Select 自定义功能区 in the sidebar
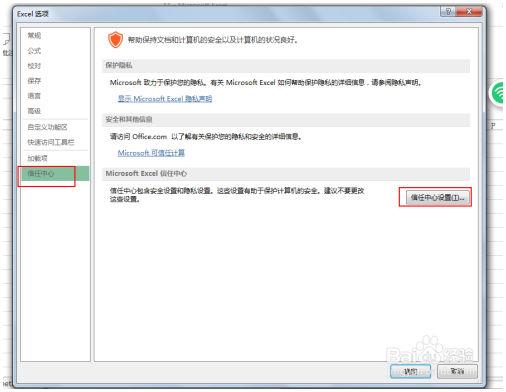 [47, 127]
